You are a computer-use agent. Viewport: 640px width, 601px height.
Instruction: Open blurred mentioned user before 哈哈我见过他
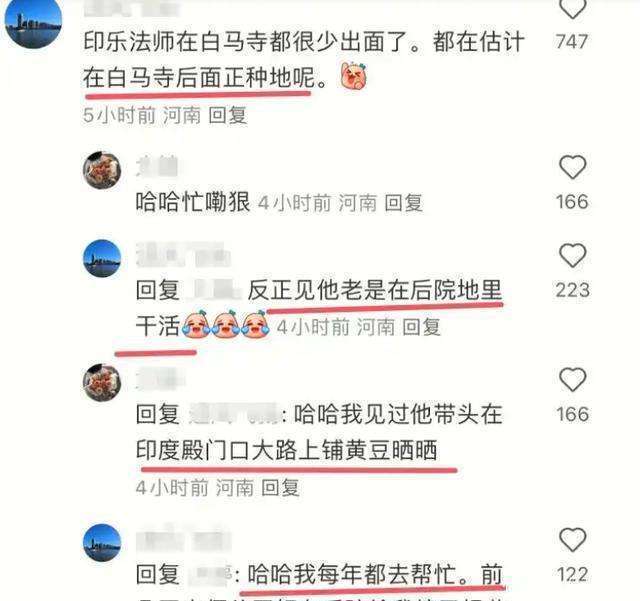[235, 414]
